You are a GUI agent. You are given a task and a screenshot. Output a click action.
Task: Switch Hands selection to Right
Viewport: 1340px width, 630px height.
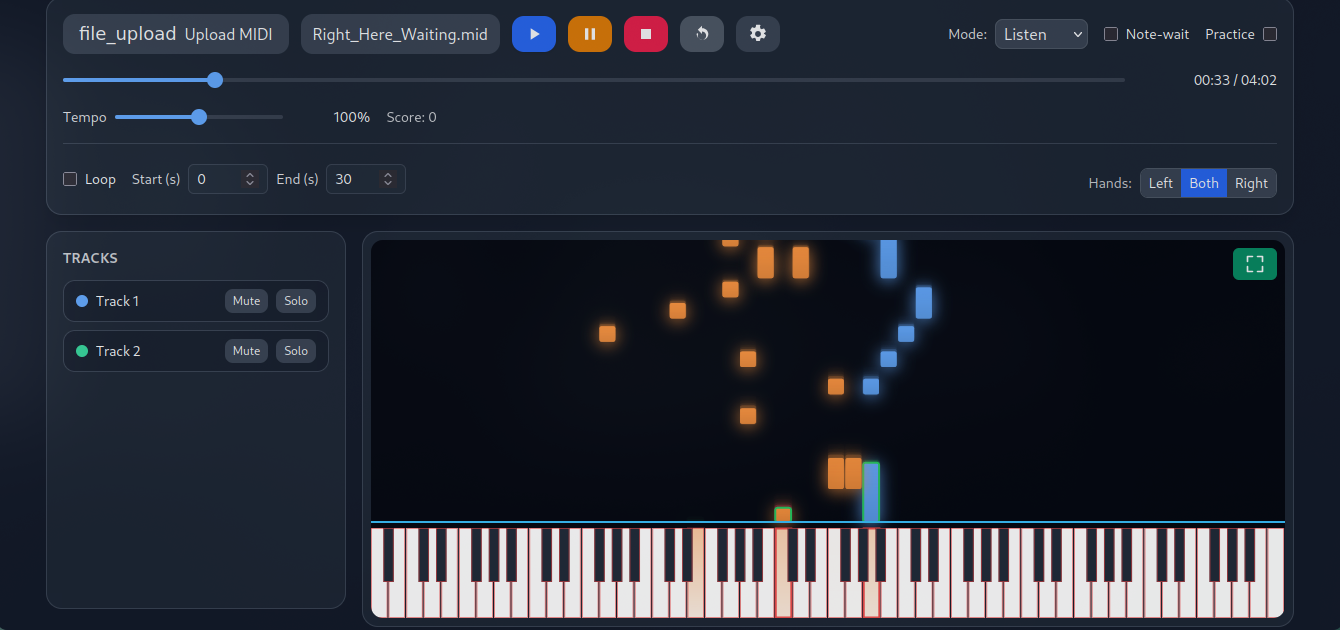(x=1251, y=183)
